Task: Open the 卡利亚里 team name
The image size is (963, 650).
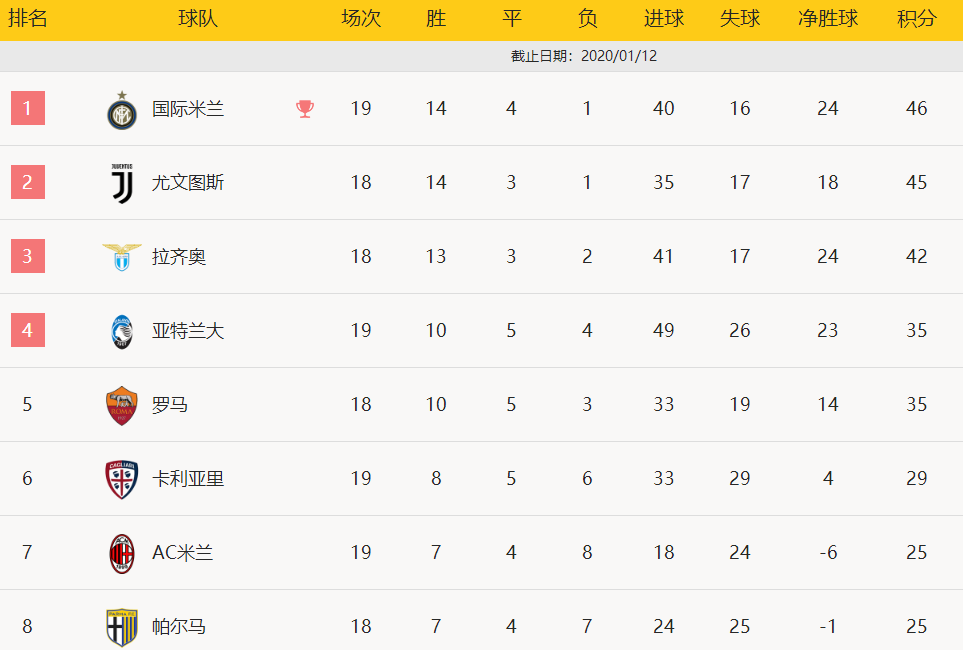Action: 188,478
